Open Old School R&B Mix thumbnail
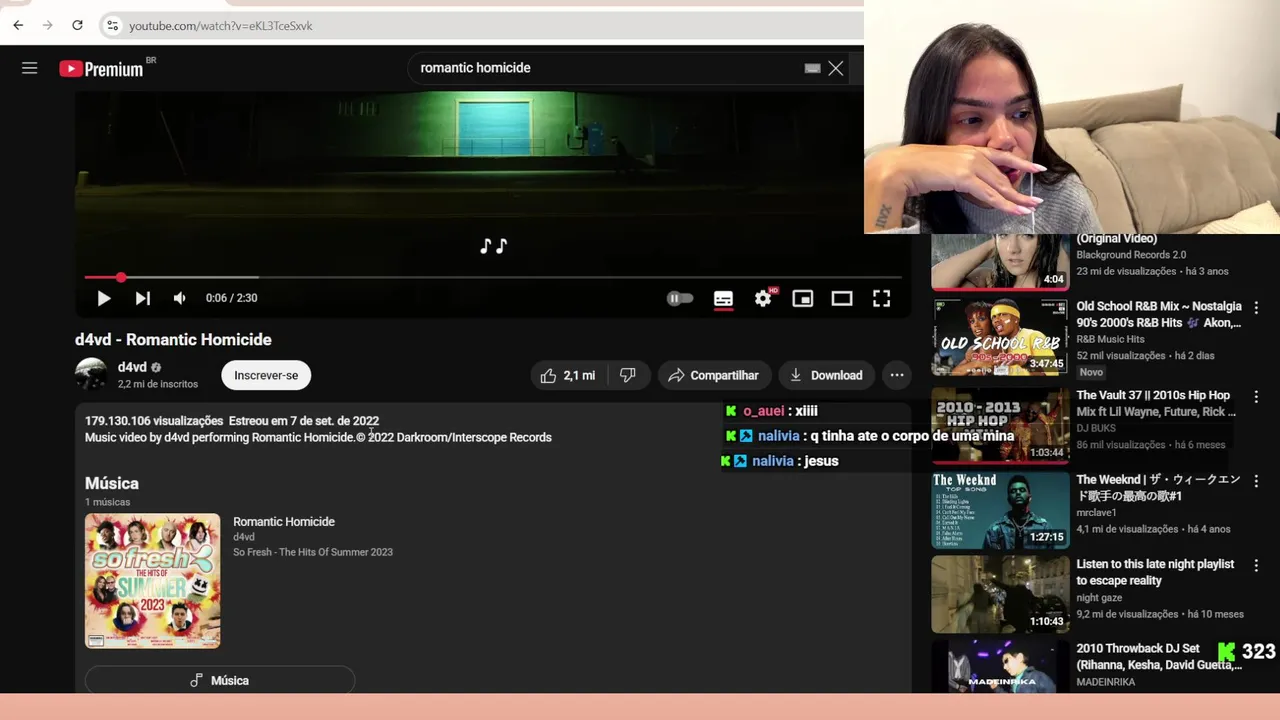This screenshot has width=1280, height=720. tap(1000, 336)
